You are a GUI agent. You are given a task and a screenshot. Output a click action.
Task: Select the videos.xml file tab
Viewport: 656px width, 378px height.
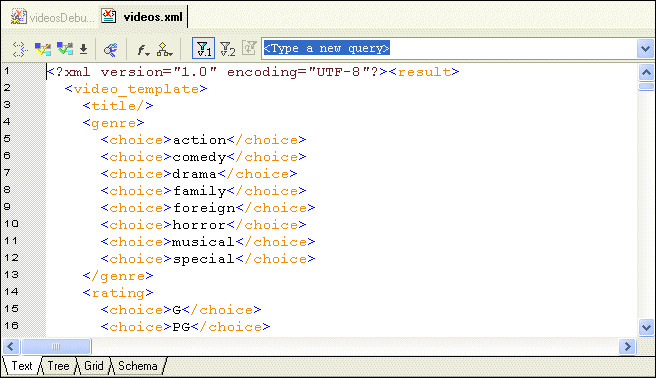(x=143, y=17)
